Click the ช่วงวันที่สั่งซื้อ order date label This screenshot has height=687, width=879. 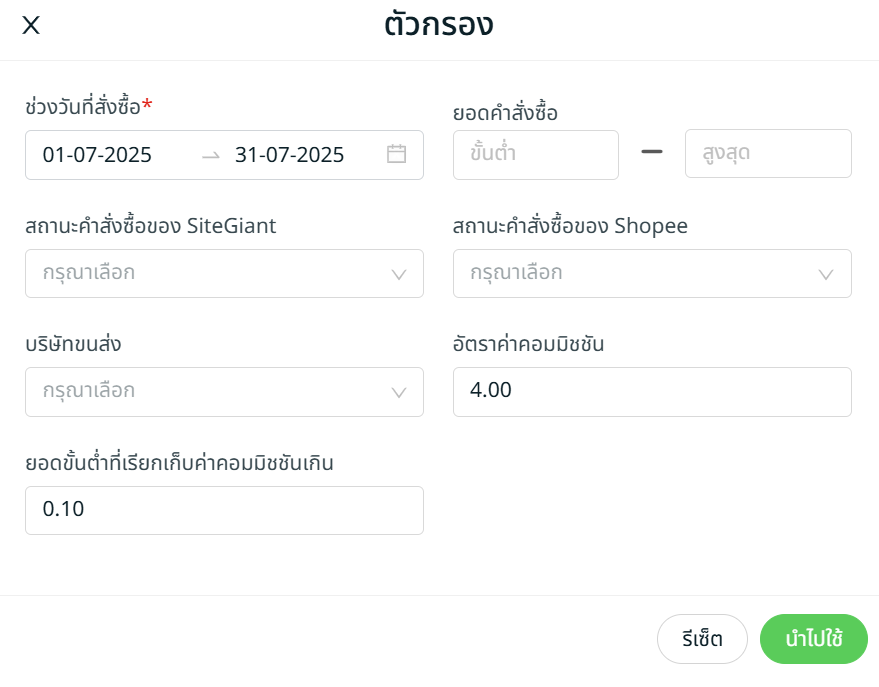[83, 106]
